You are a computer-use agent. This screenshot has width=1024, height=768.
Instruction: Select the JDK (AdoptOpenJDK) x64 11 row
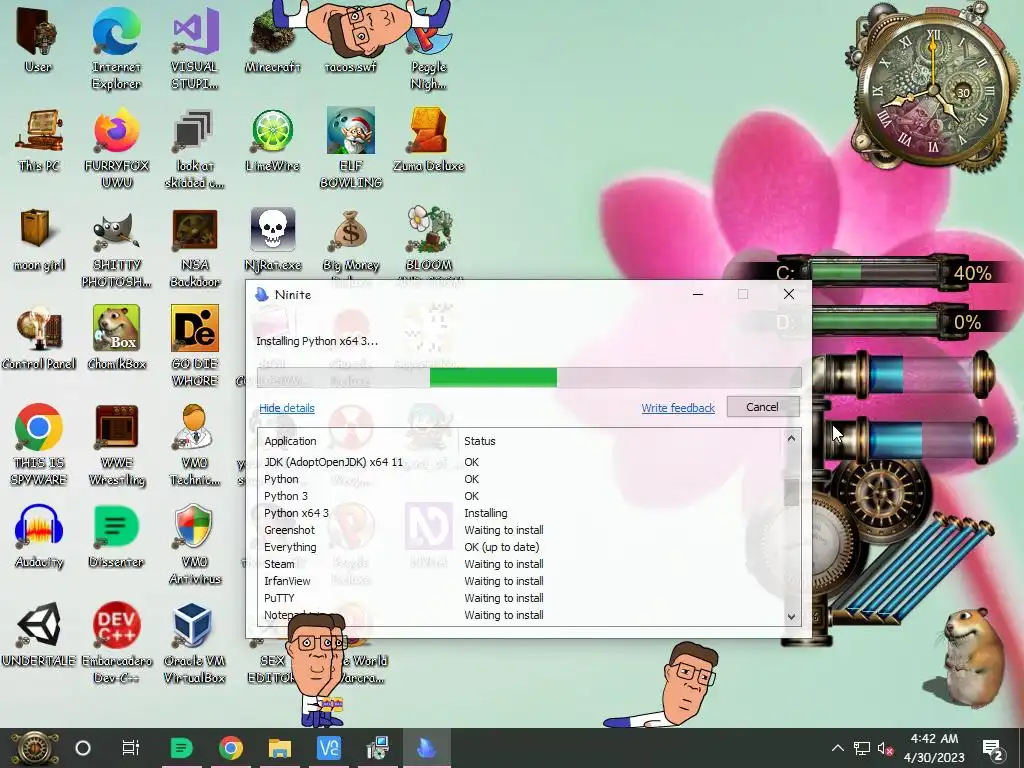521,462
